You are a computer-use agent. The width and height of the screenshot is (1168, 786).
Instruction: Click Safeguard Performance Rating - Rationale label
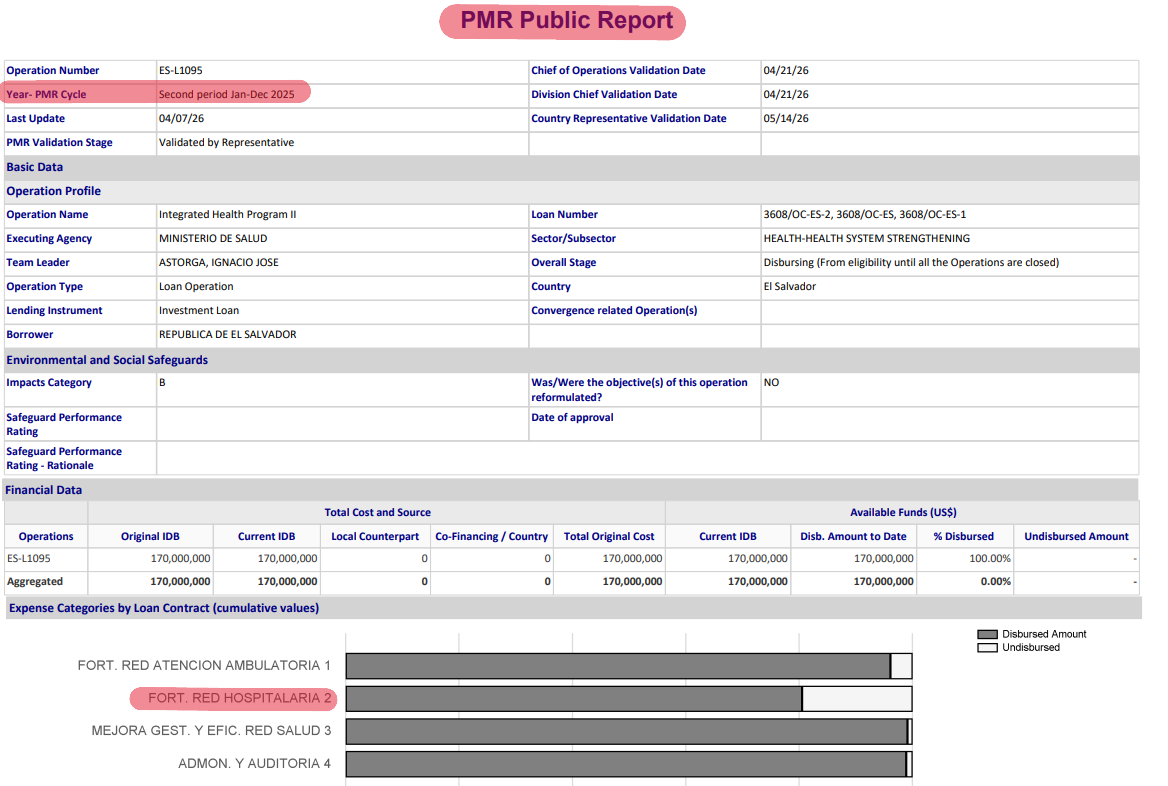pos(64,458)
